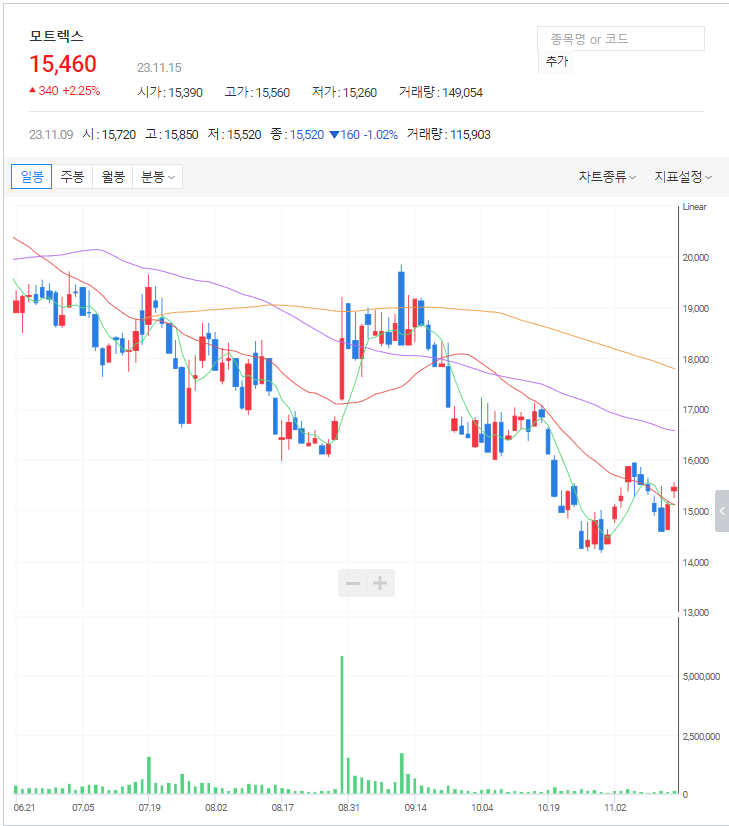Click the 시 15,720 hover open value
Image resolution: width=729 pixels, height=826 pixels.
(x=109, y=134)
